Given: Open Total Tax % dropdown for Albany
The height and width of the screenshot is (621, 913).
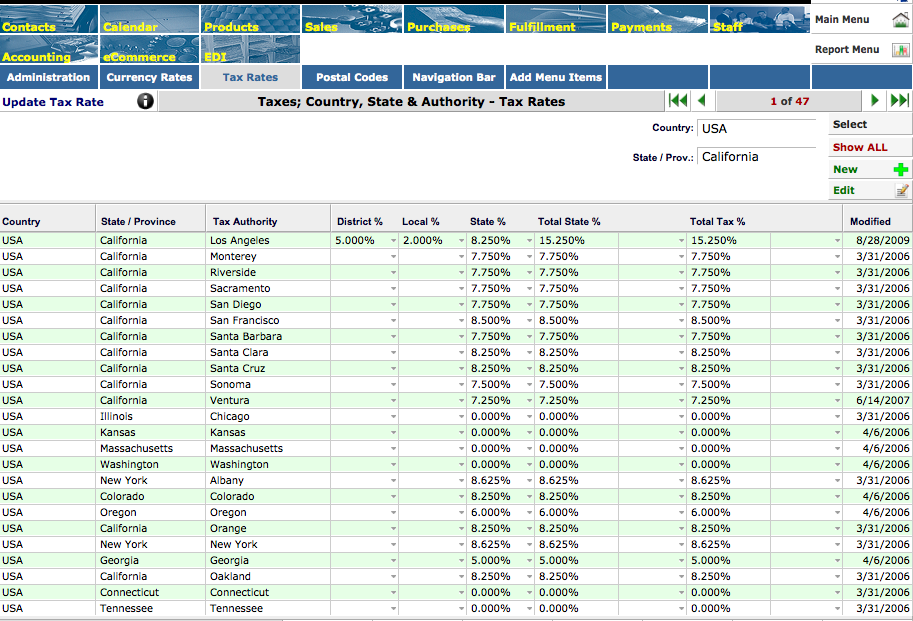Looking at the screenshot, I should pos(837,481).
